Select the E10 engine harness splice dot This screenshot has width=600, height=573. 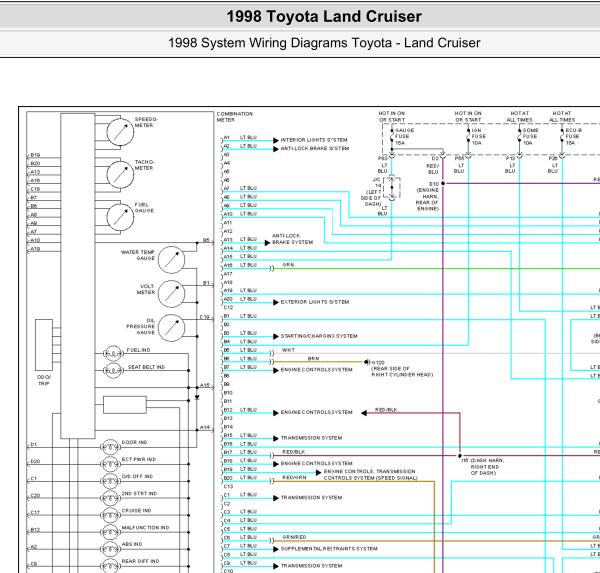[443, 183]
